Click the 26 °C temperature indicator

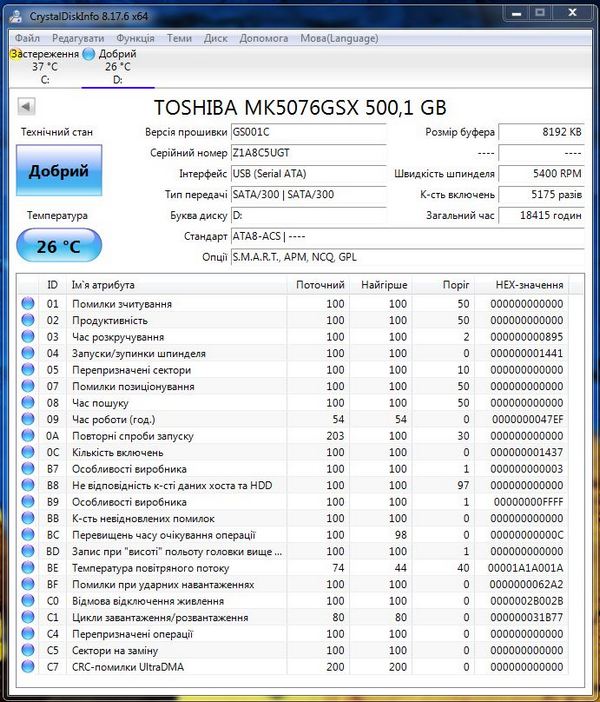pyautogui.click(x=59, y=245)
